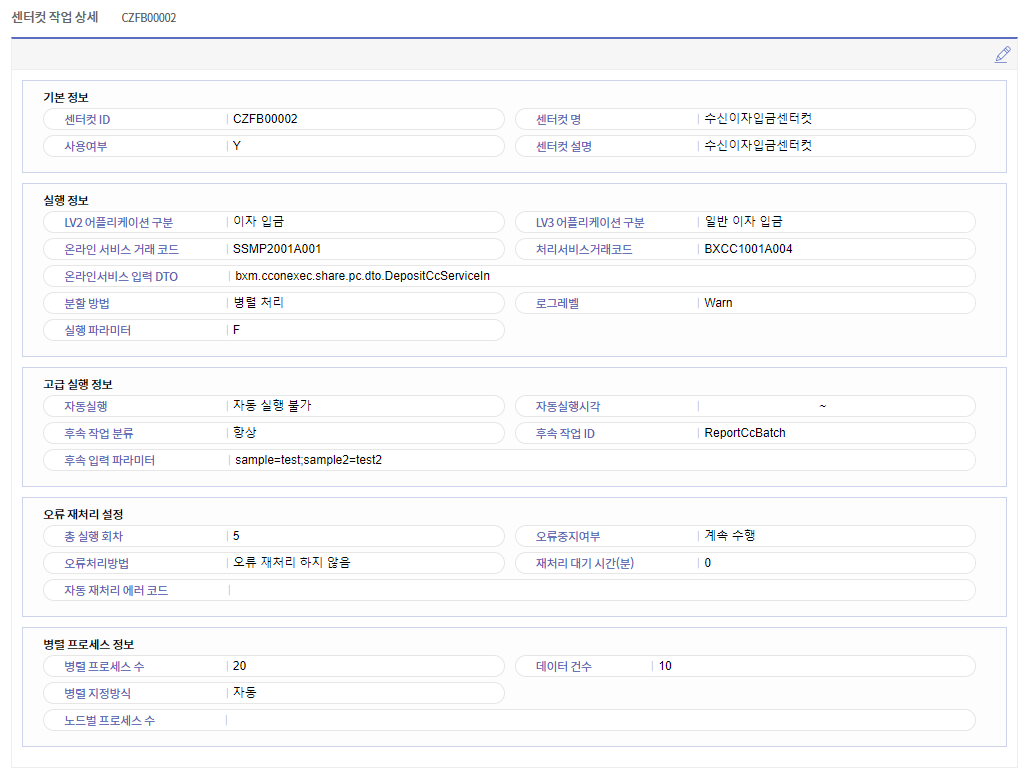Screen dimensions: 1025x775
Task: Click the 센터컷 작업 상세 page title
Action: click(55, 17)
